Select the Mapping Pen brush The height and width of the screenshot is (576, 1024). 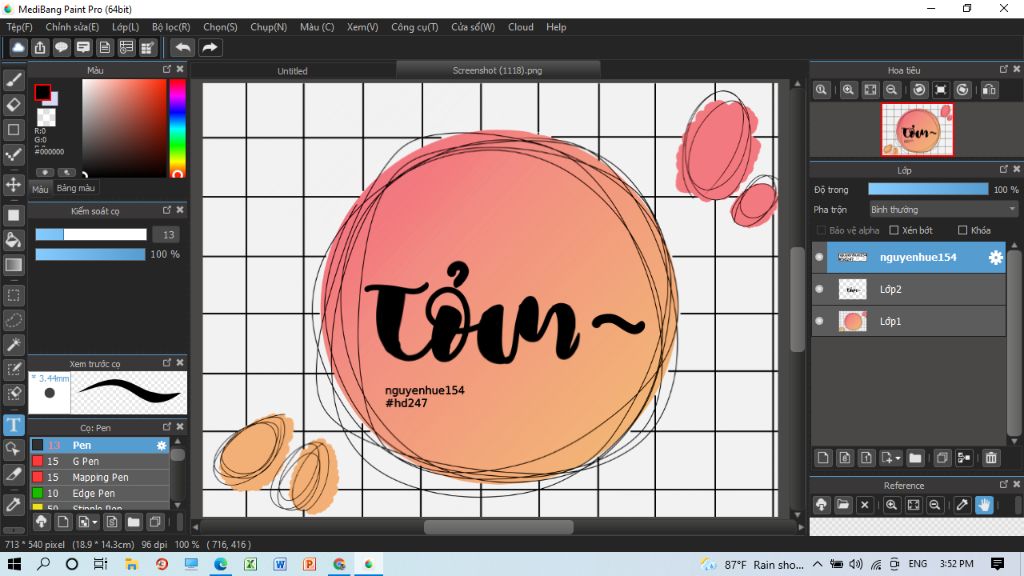tap(100, 477)
